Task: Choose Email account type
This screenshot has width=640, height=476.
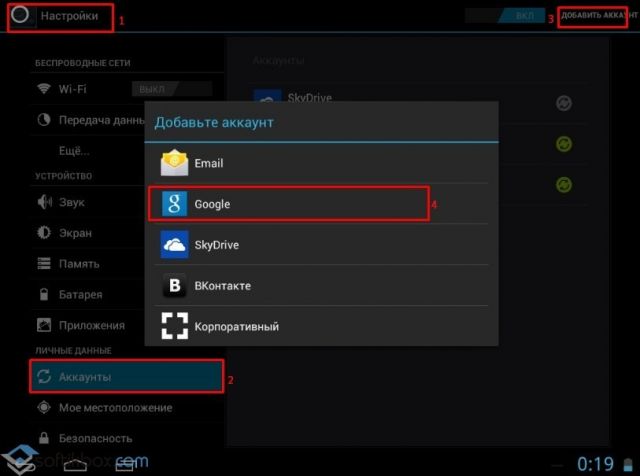Action: [x=321, y=163]
